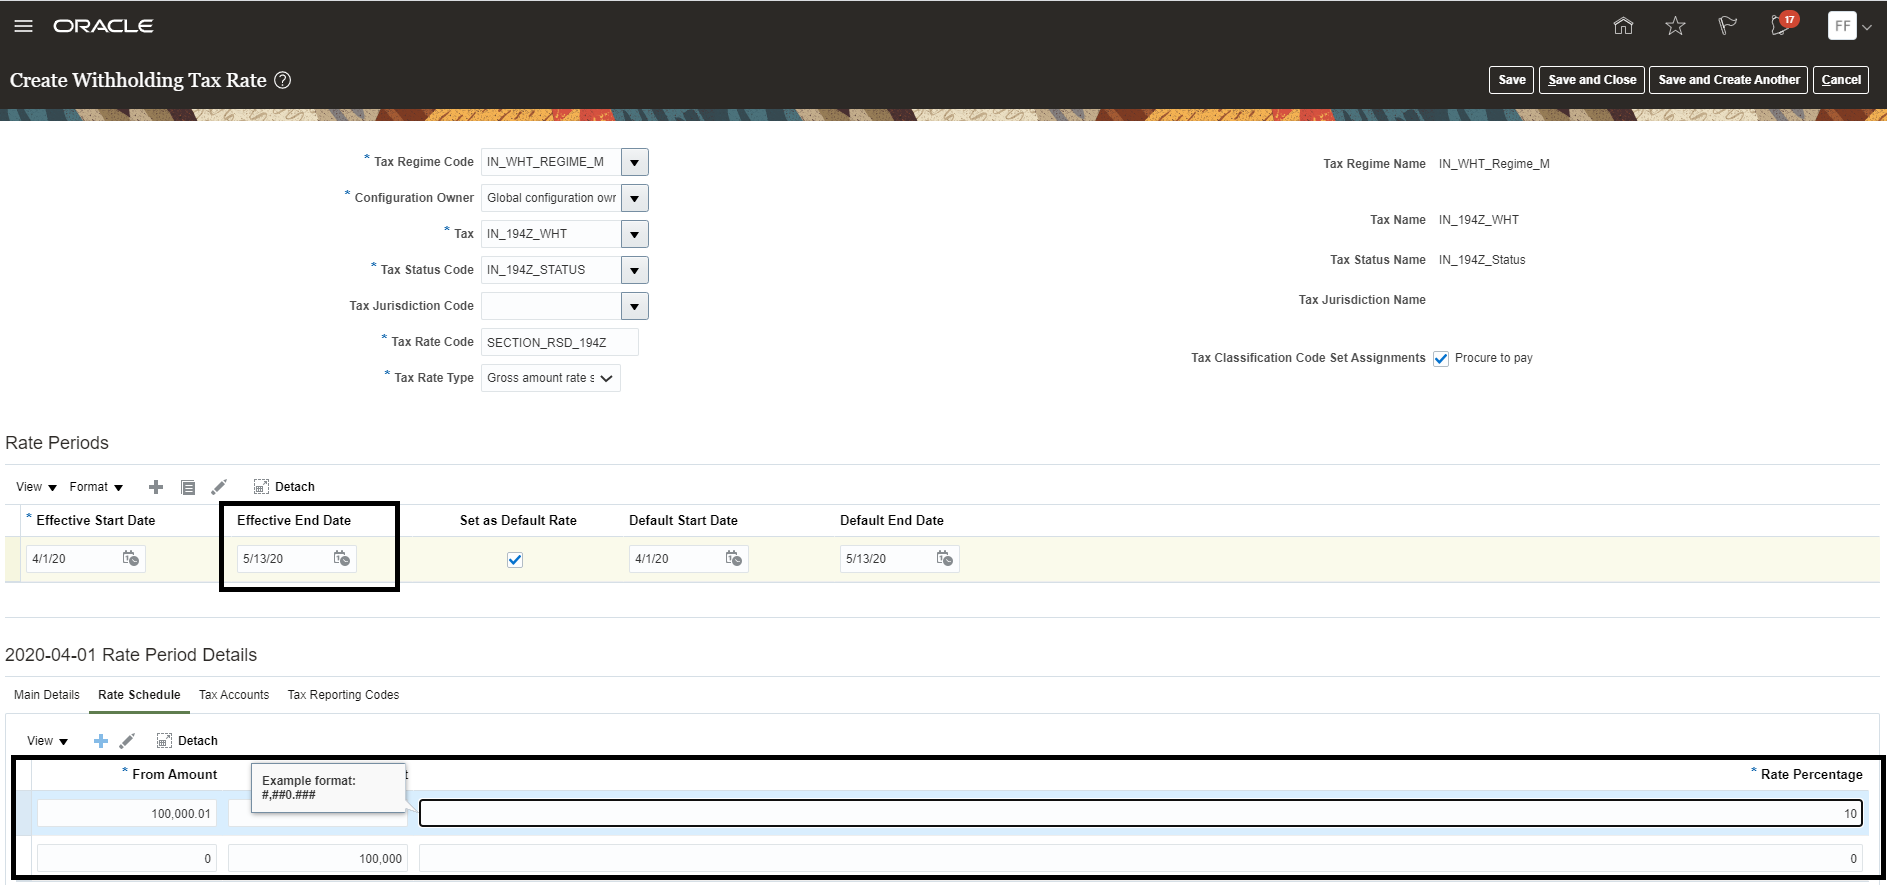Open the hamburger navigator menu
Screen dimensions: 1887x885
point(23,26)
